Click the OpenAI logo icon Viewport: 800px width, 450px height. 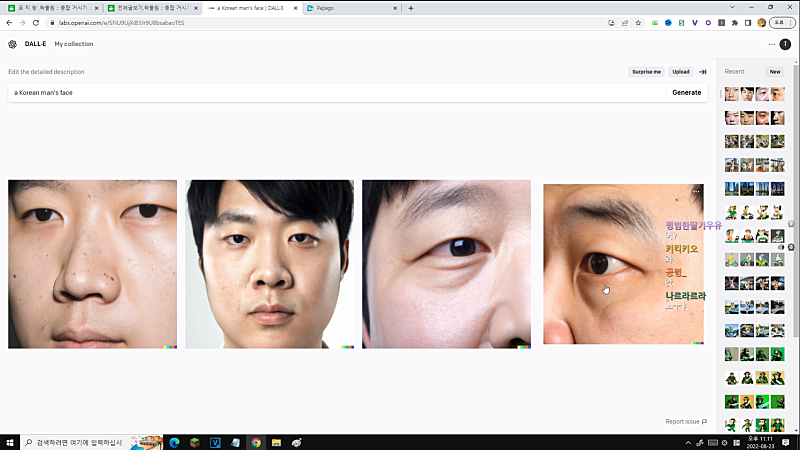pos(12,44)
